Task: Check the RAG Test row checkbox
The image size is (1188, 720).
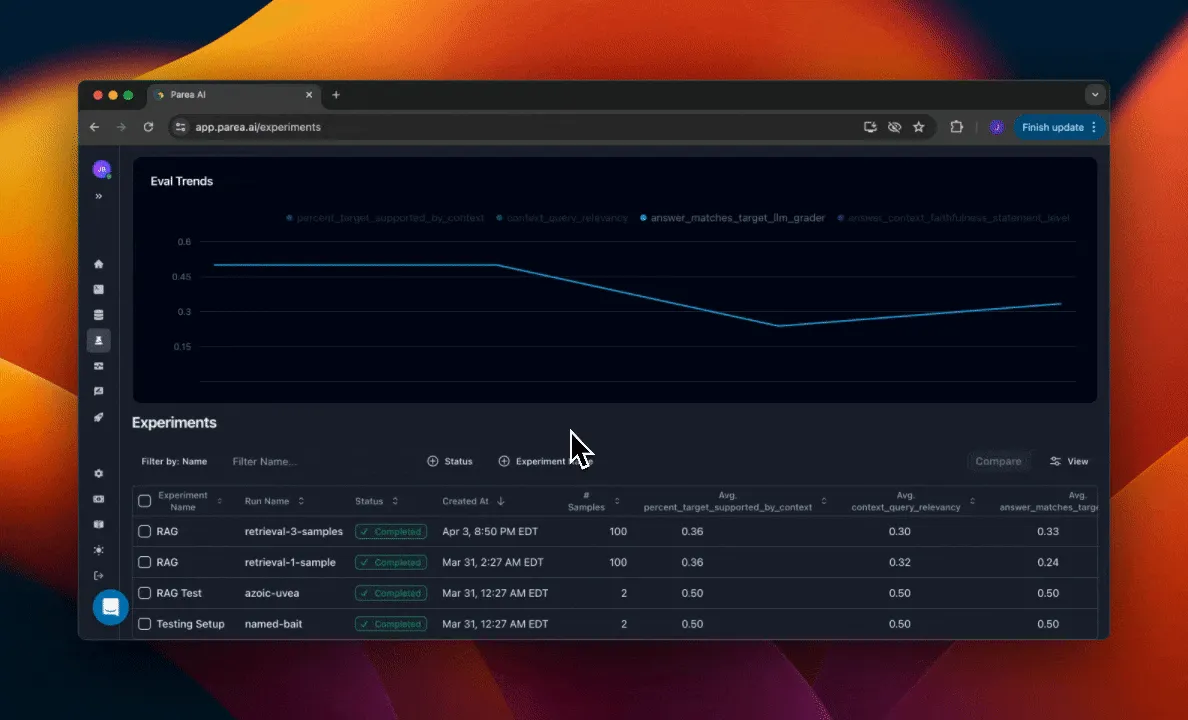Action: [145, 593]
